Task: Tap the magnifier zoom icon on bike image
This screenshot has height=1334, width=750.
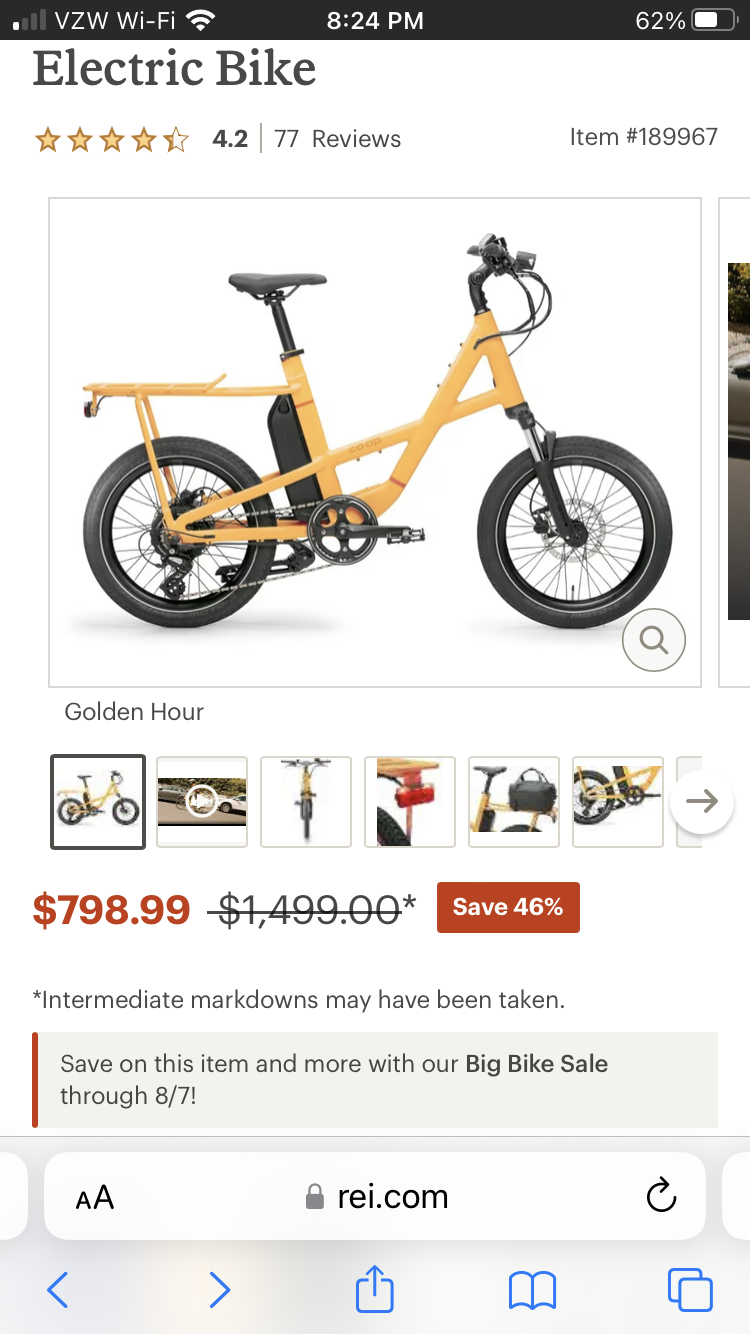Action: click(x=654, y=639)
